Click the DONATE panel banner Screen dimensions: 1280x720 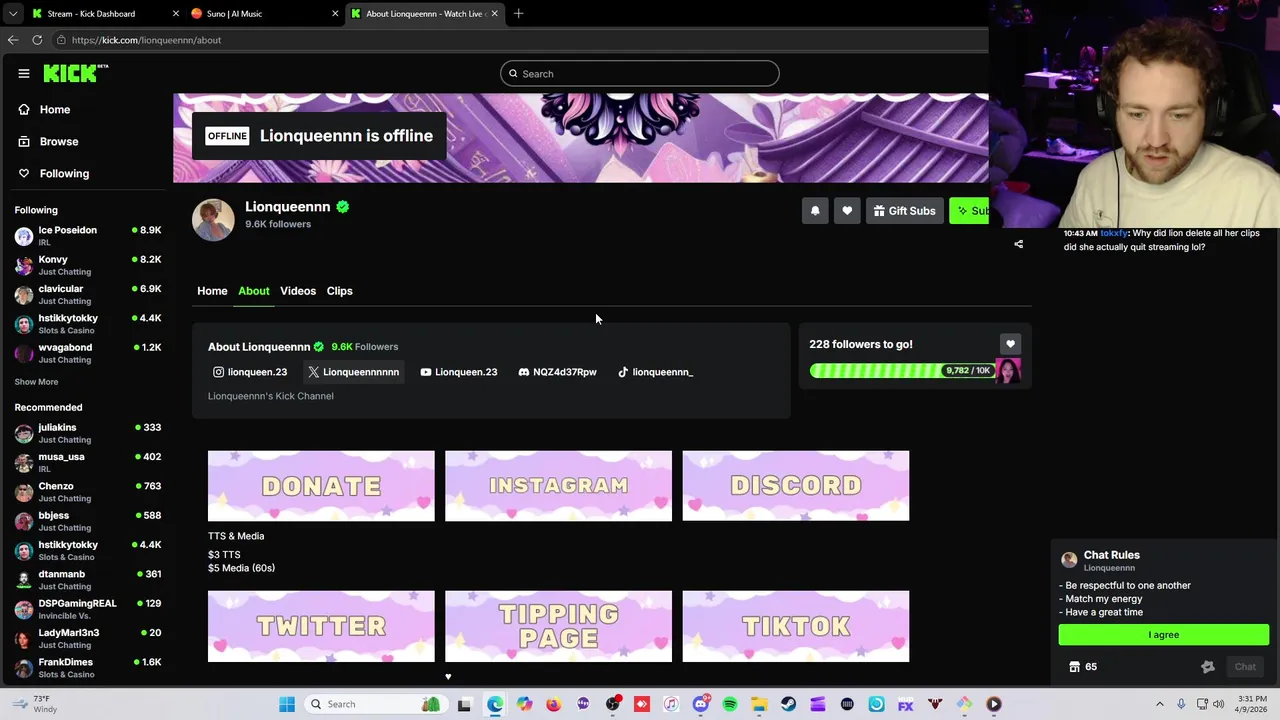321,486
